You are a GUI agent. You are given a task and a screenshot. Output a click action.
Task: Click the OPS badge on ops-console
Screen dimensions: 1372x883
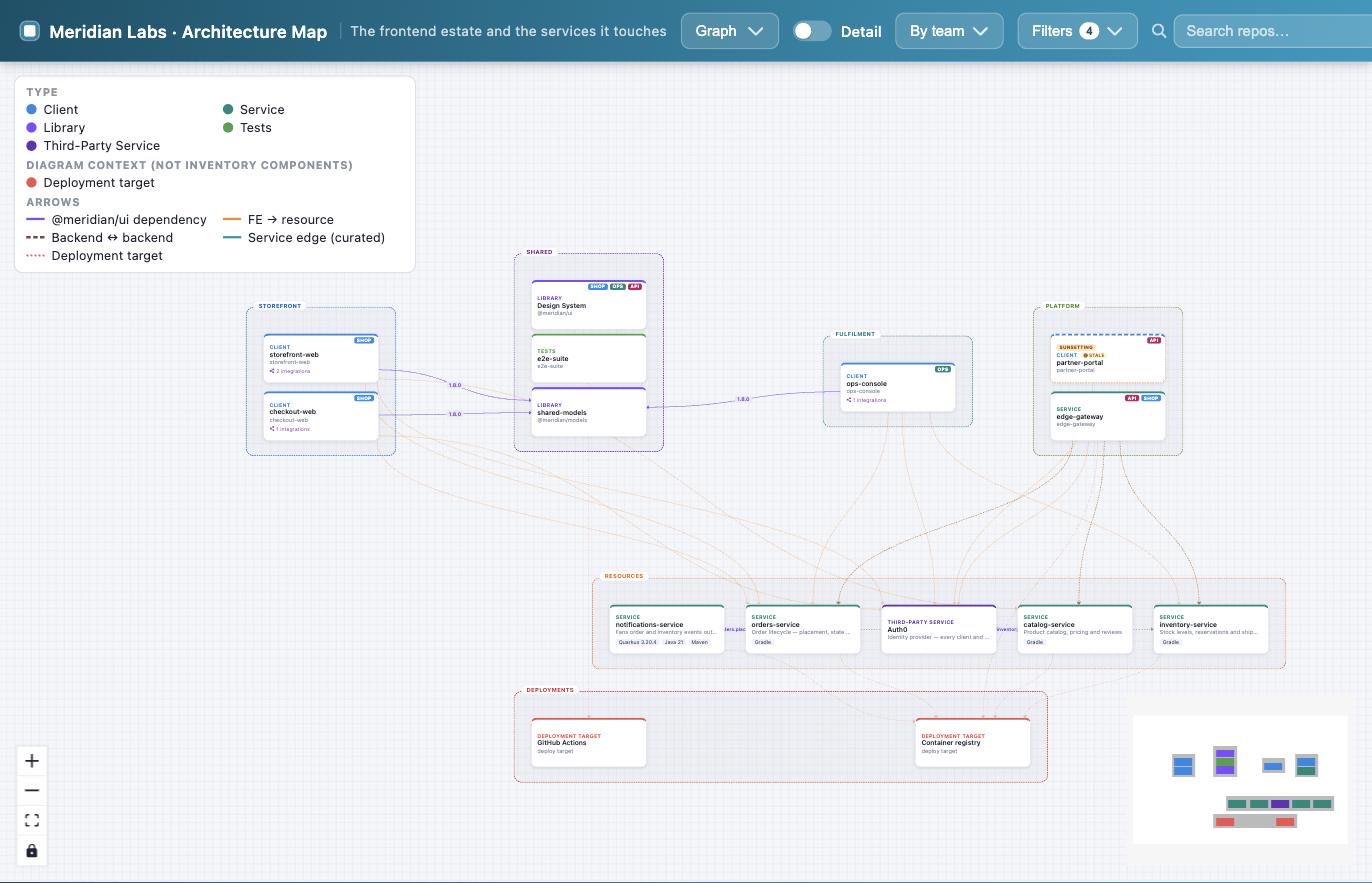(942, 369)
